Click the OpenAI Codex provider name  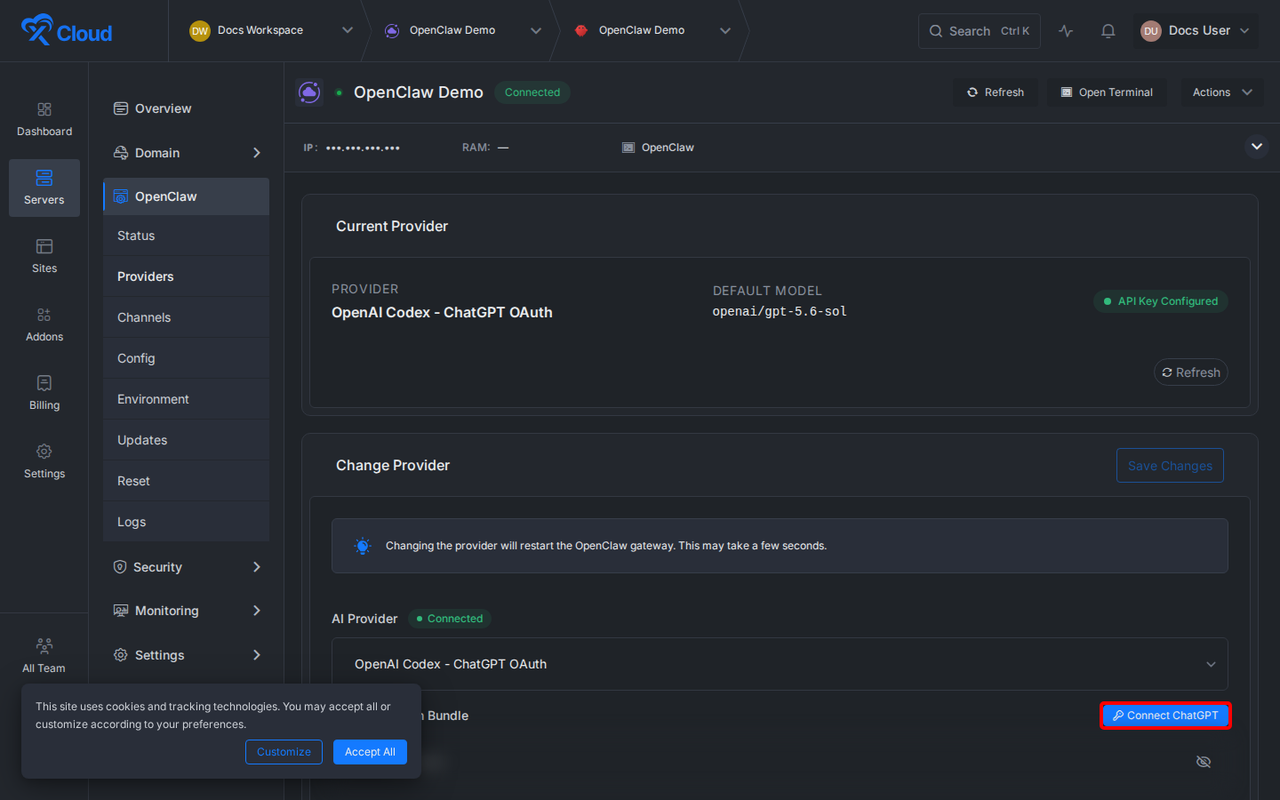coord(442,312)
